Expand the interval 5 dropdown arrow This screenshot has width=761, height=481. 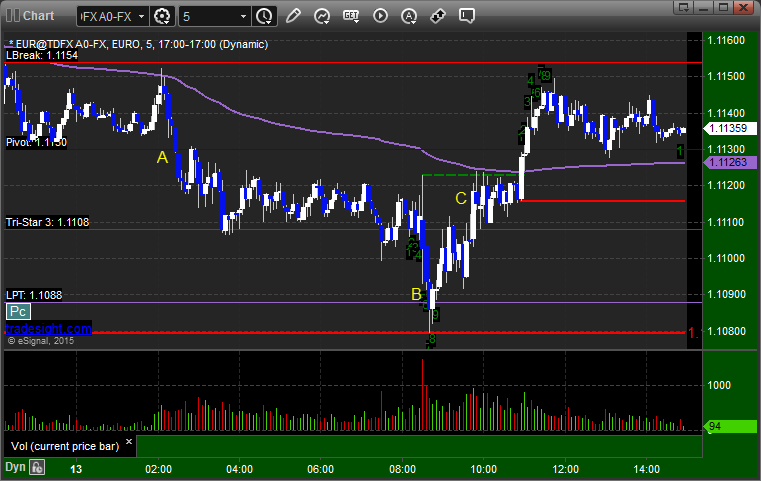point(244,17)
